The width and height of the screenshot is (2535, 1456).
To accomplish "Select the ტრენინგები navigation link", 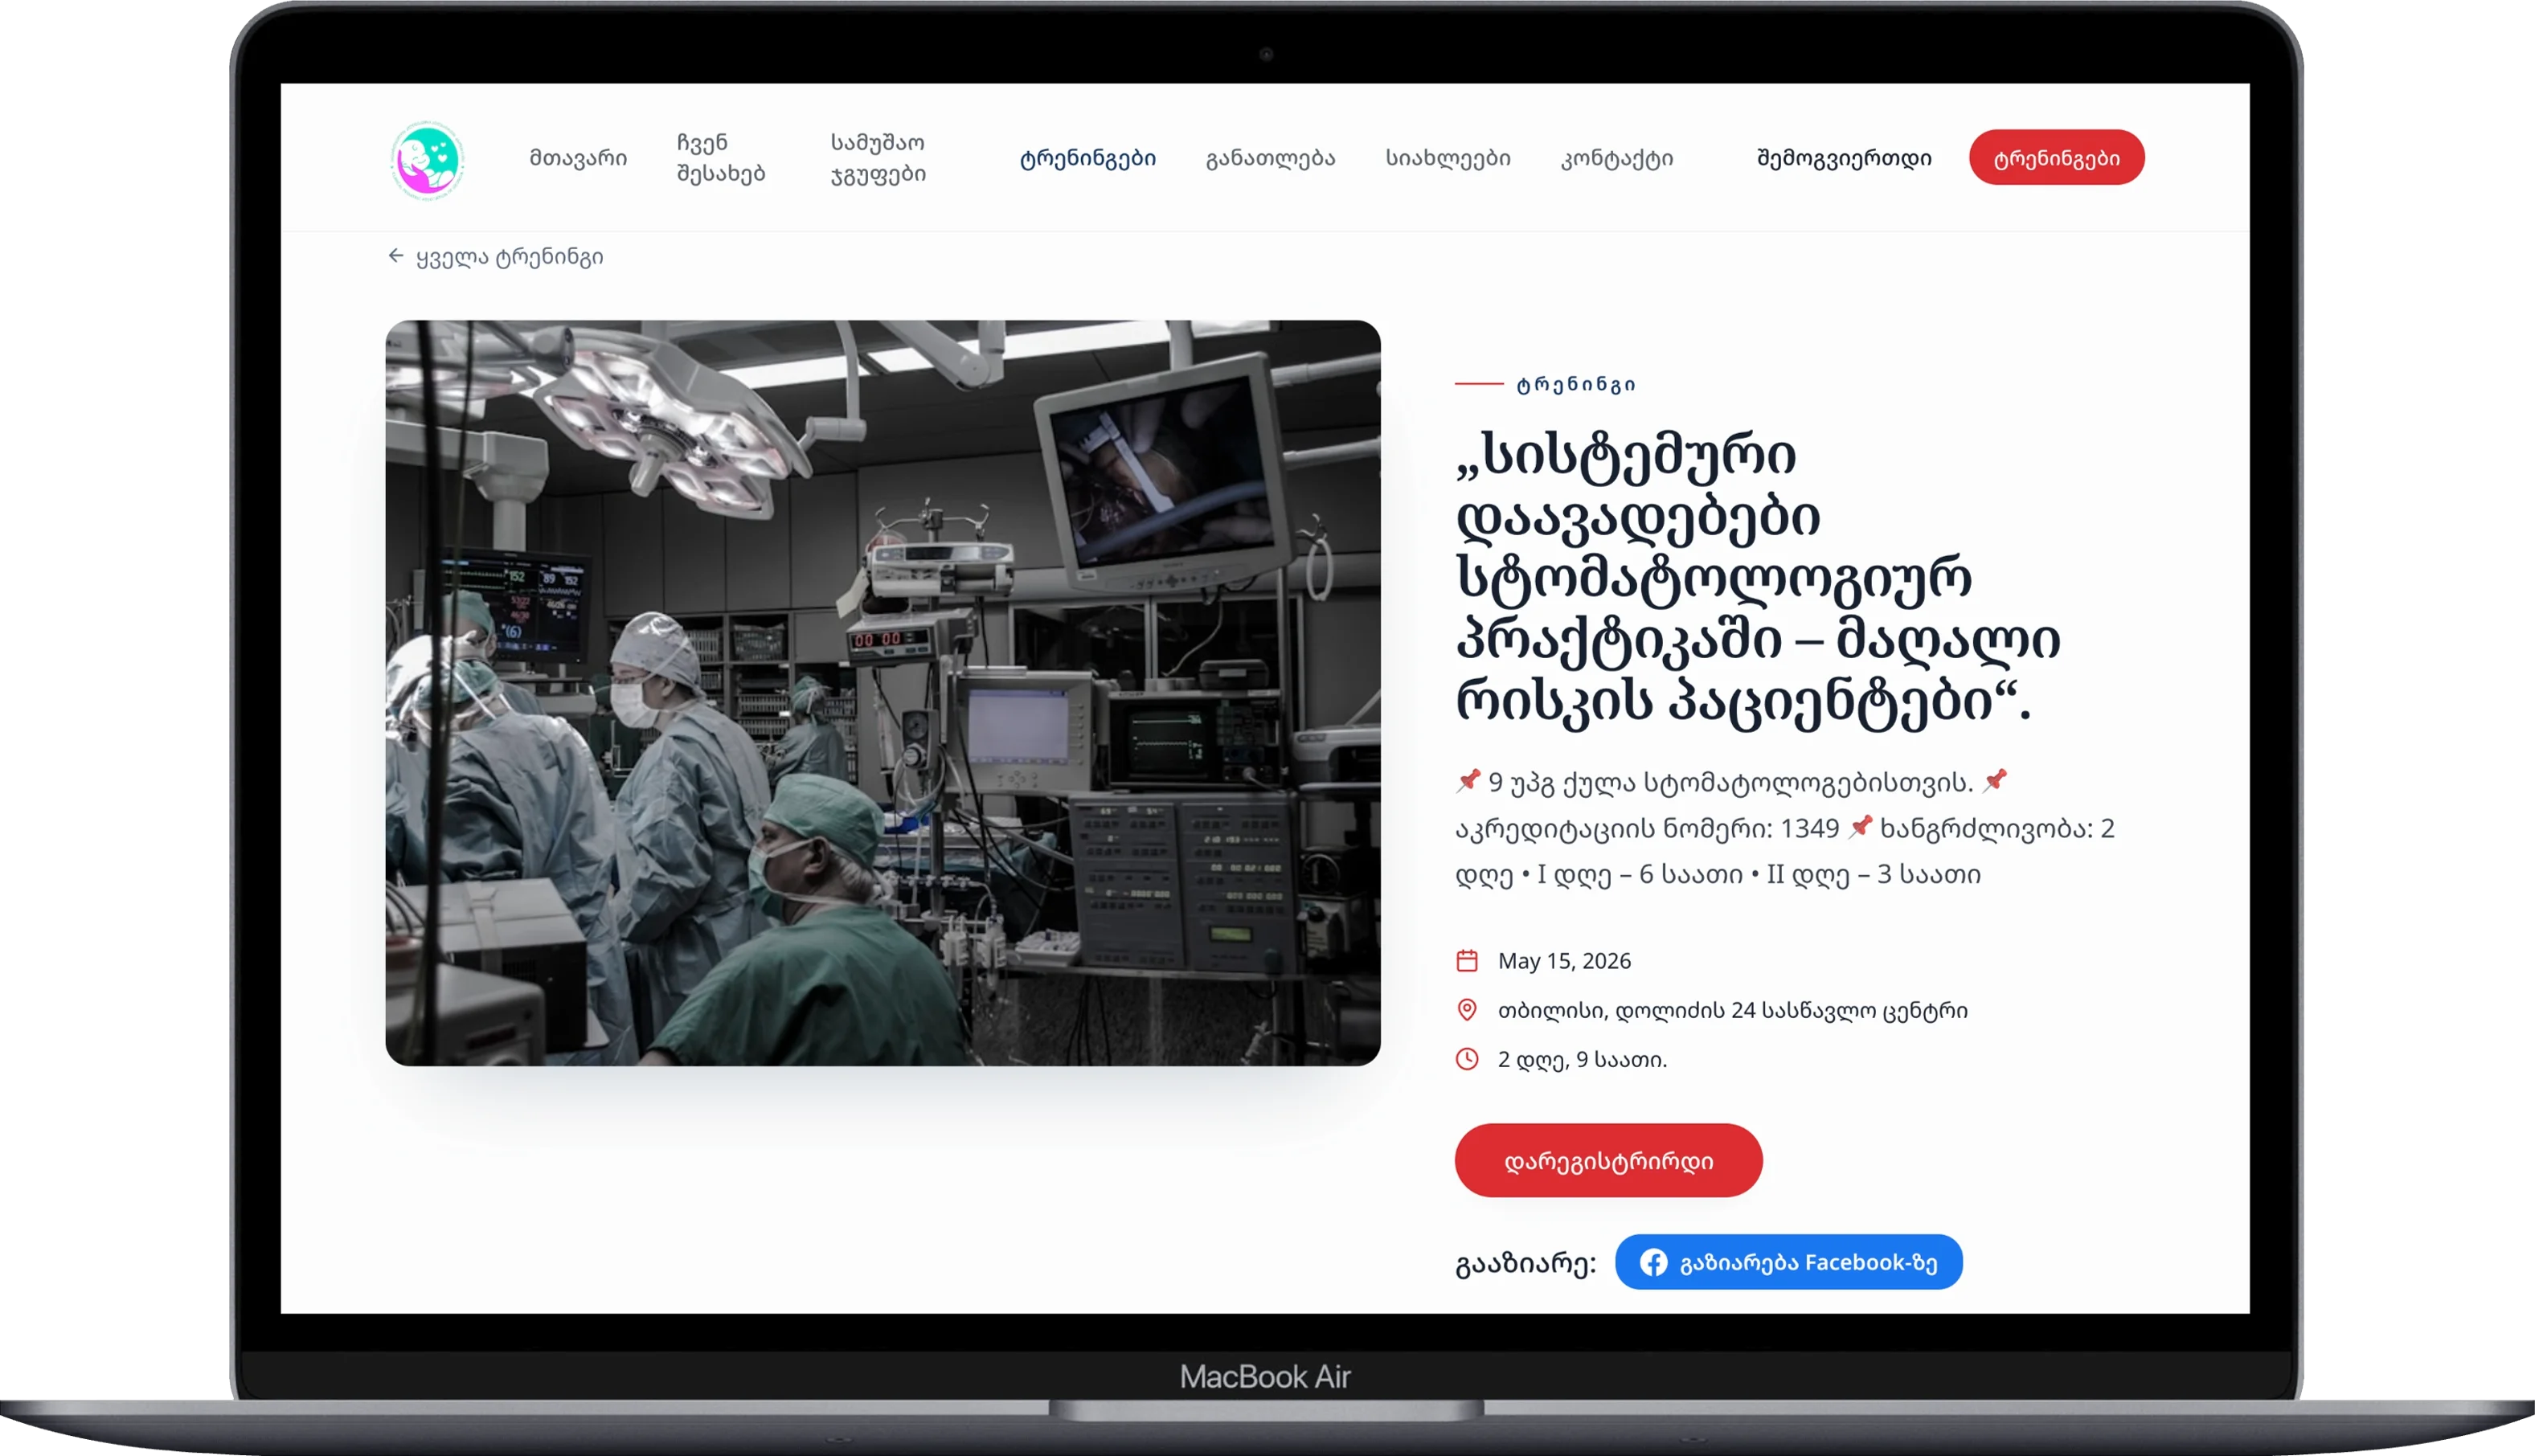I will coord(1087,158).
